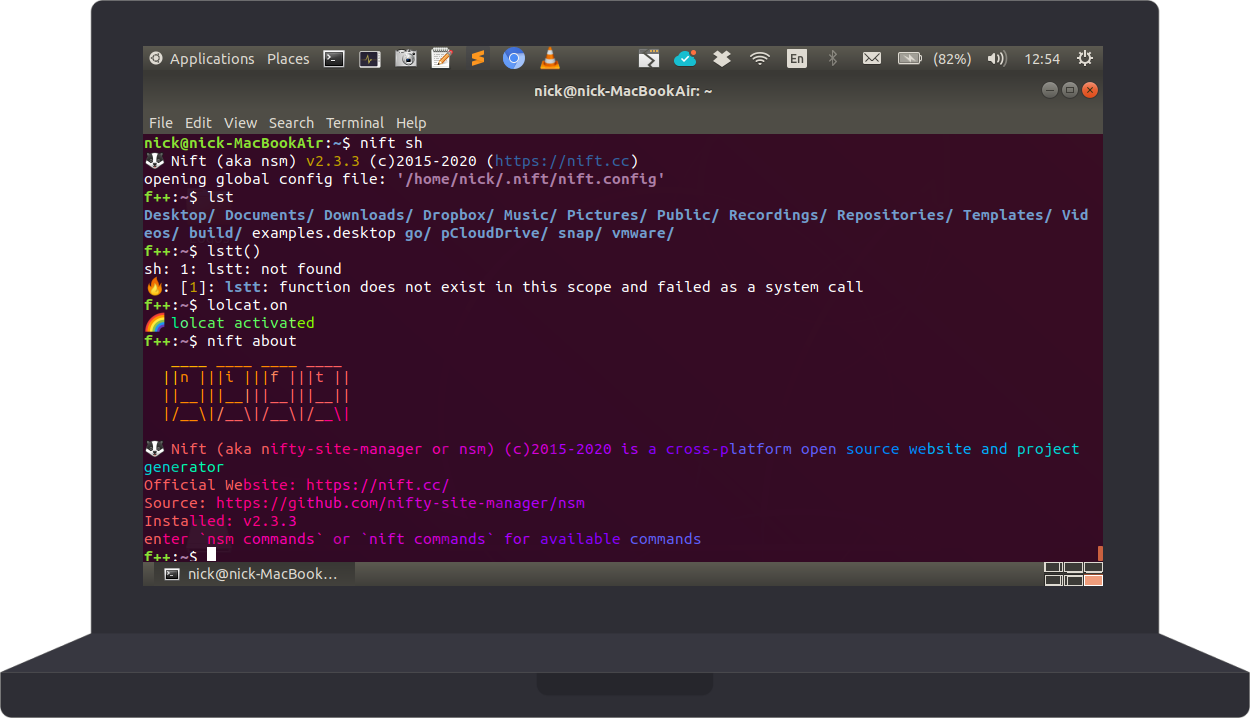Screen dimensions: 1250x718
Task: Click the Documents/ directory name
Action: point(270,215)
